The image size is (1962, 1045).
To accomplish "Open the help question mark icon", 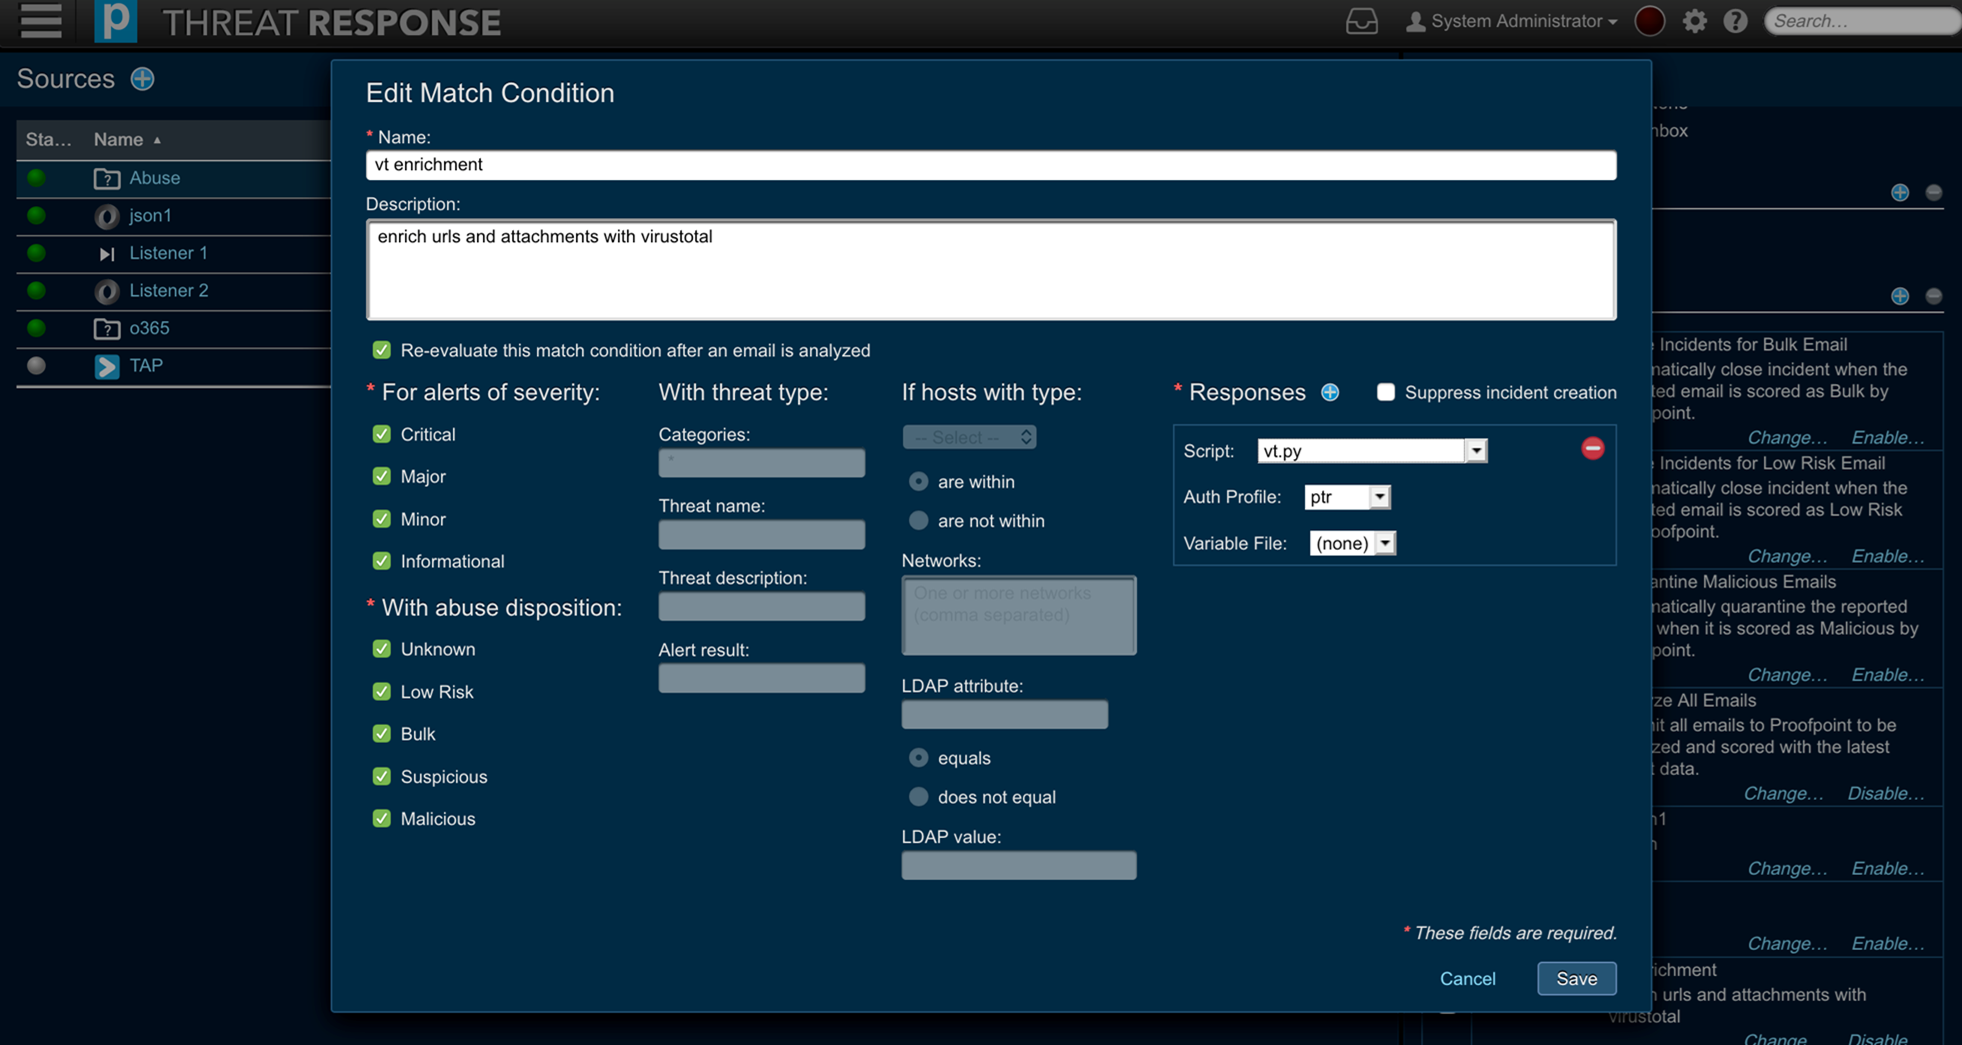I will 1735,21.
